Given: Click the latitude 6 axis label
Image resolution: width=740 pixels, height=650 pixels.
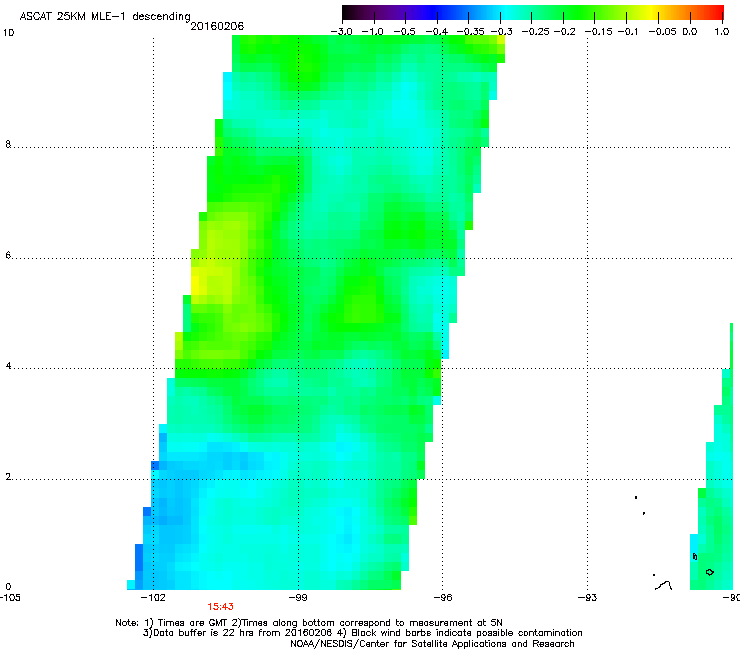Looking at the screenshot, I should (x=8, y=255).
